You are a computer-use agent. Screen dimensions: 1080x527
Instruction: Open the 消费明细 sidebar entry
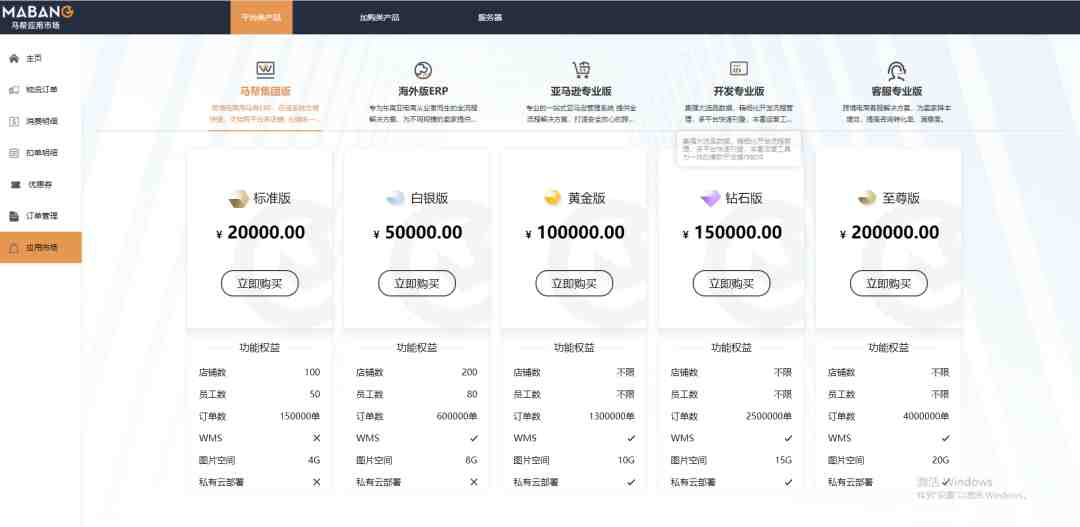pyautogui.click(x=41, y=121)
